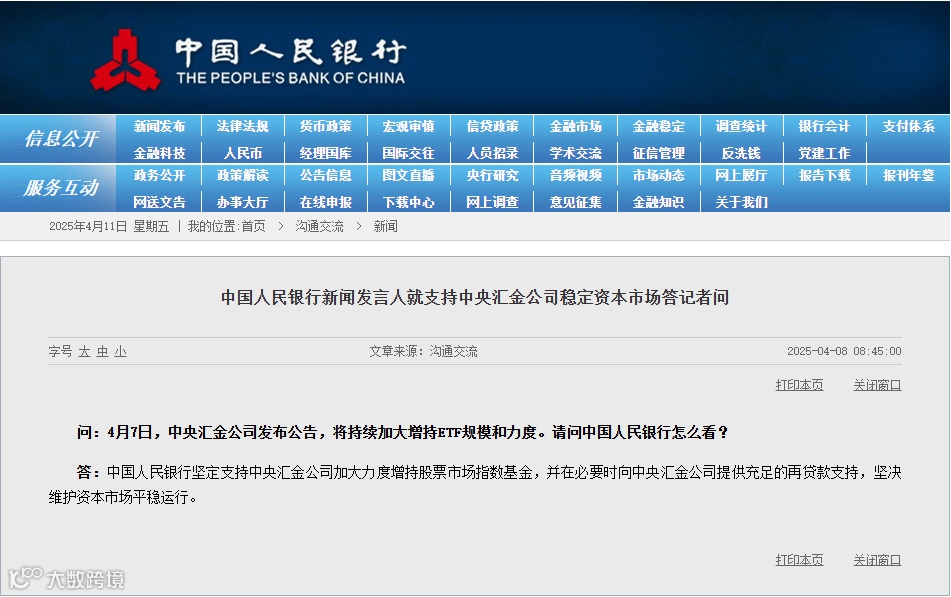Open 国际交往 navigation item
Viewport: 951px width, 597px height.
click(409, 153)
